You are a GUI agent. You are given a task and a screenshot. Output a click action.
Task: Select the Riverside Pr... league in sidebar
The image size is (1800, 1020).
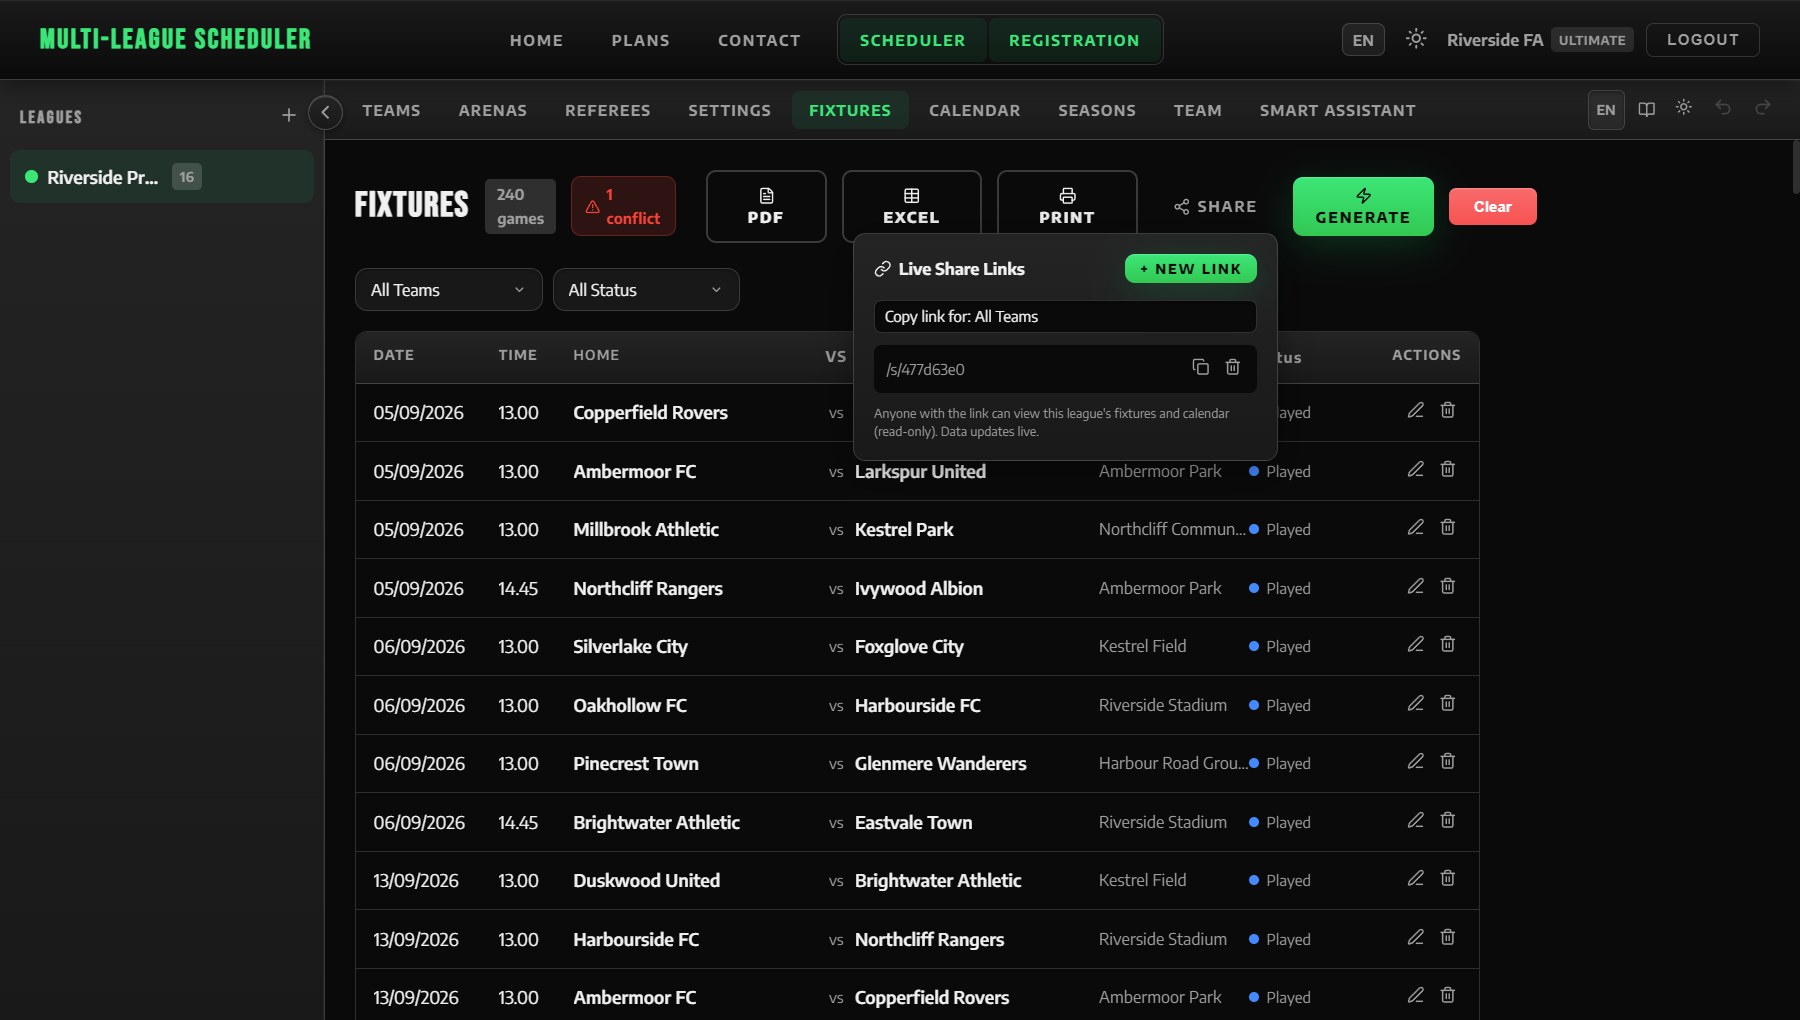pos(162,177)
